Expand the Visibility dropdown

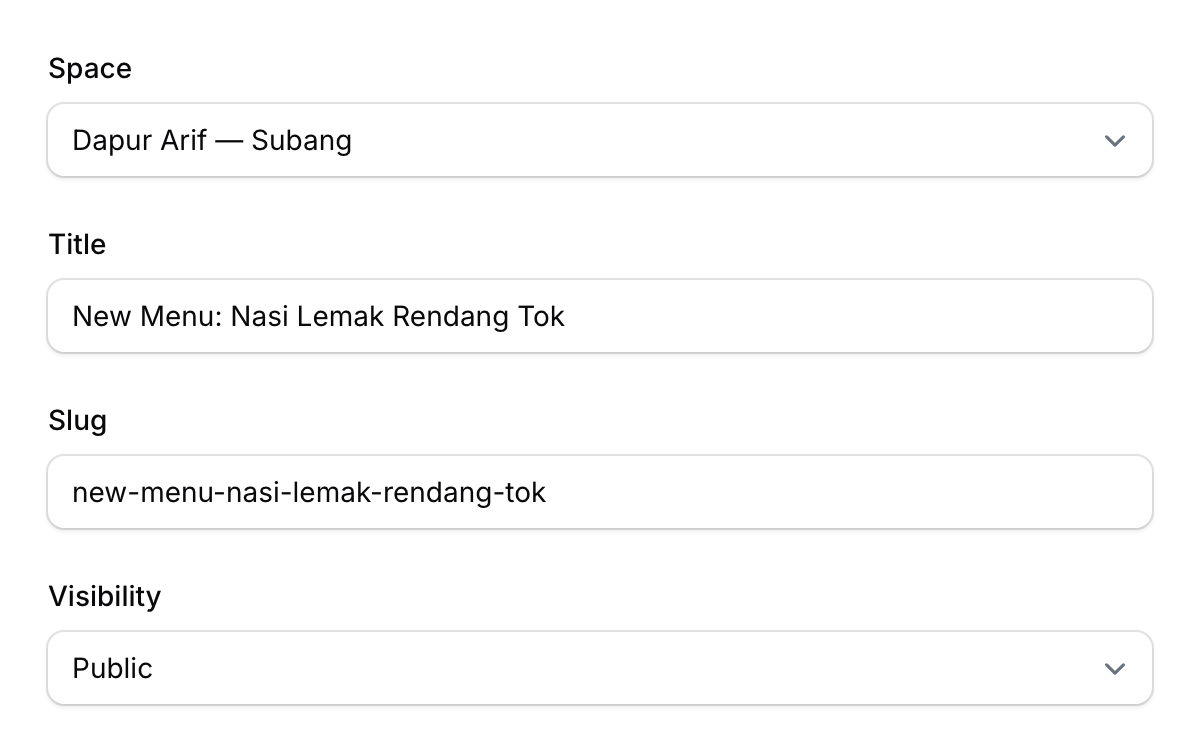point(600,668)
